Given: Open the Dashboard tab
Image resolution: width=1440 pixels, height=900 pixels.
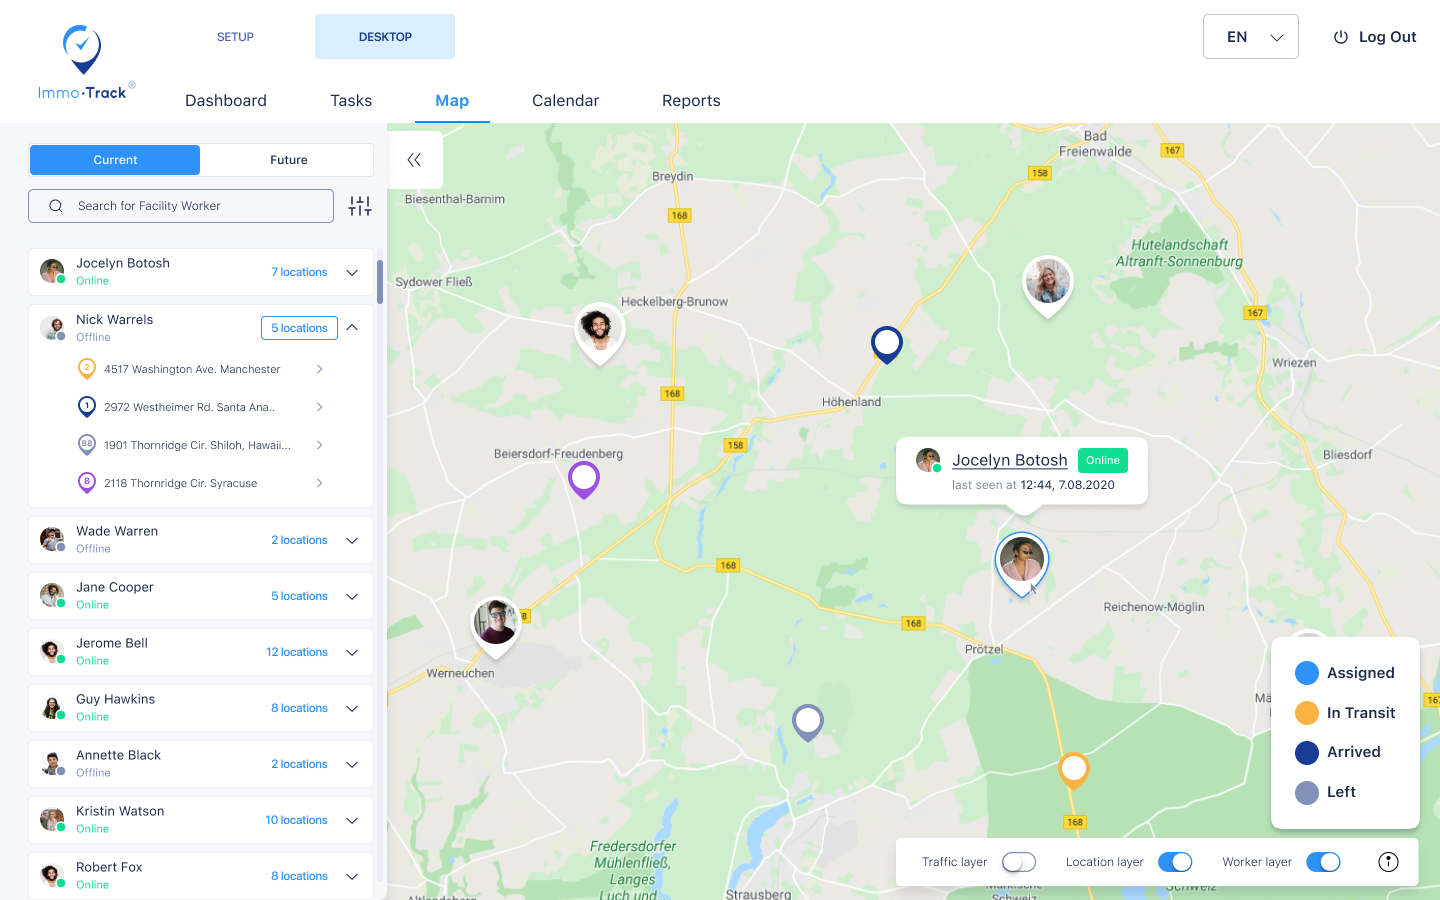Looking at the screenshot, I should pos(226,101).
